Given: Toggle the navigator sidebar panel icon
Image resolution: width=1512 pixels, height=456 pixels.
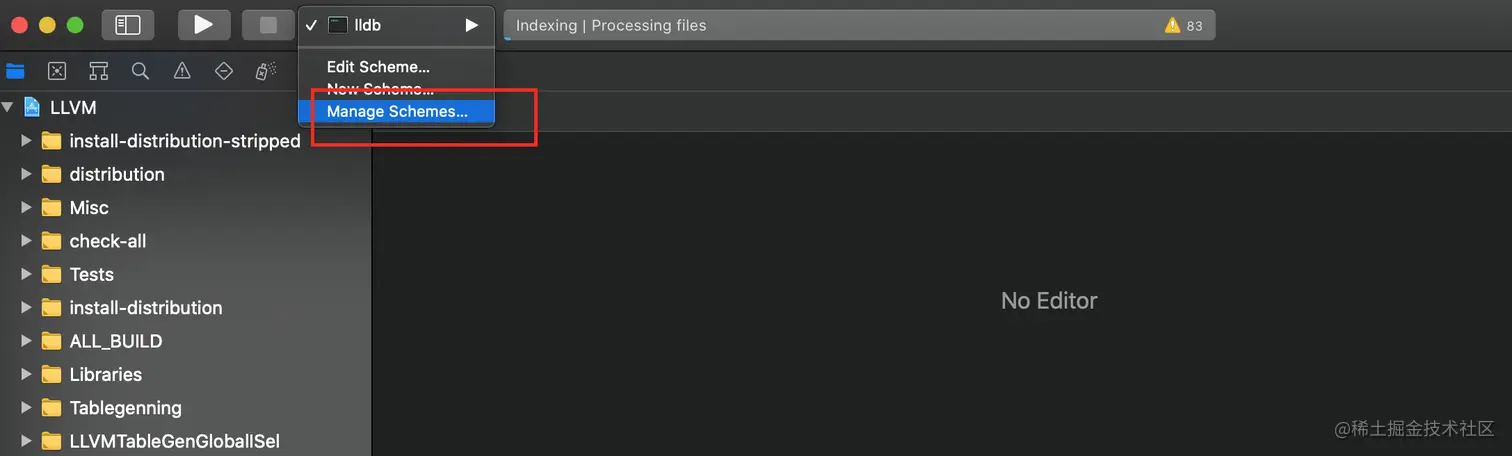Looking at the screenshot, I should 128,25.
